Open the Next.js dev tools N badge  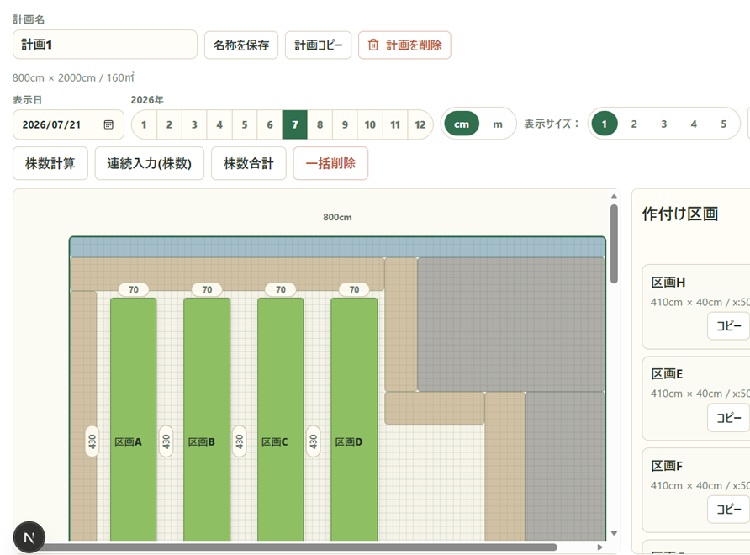(x=29, y=537)
